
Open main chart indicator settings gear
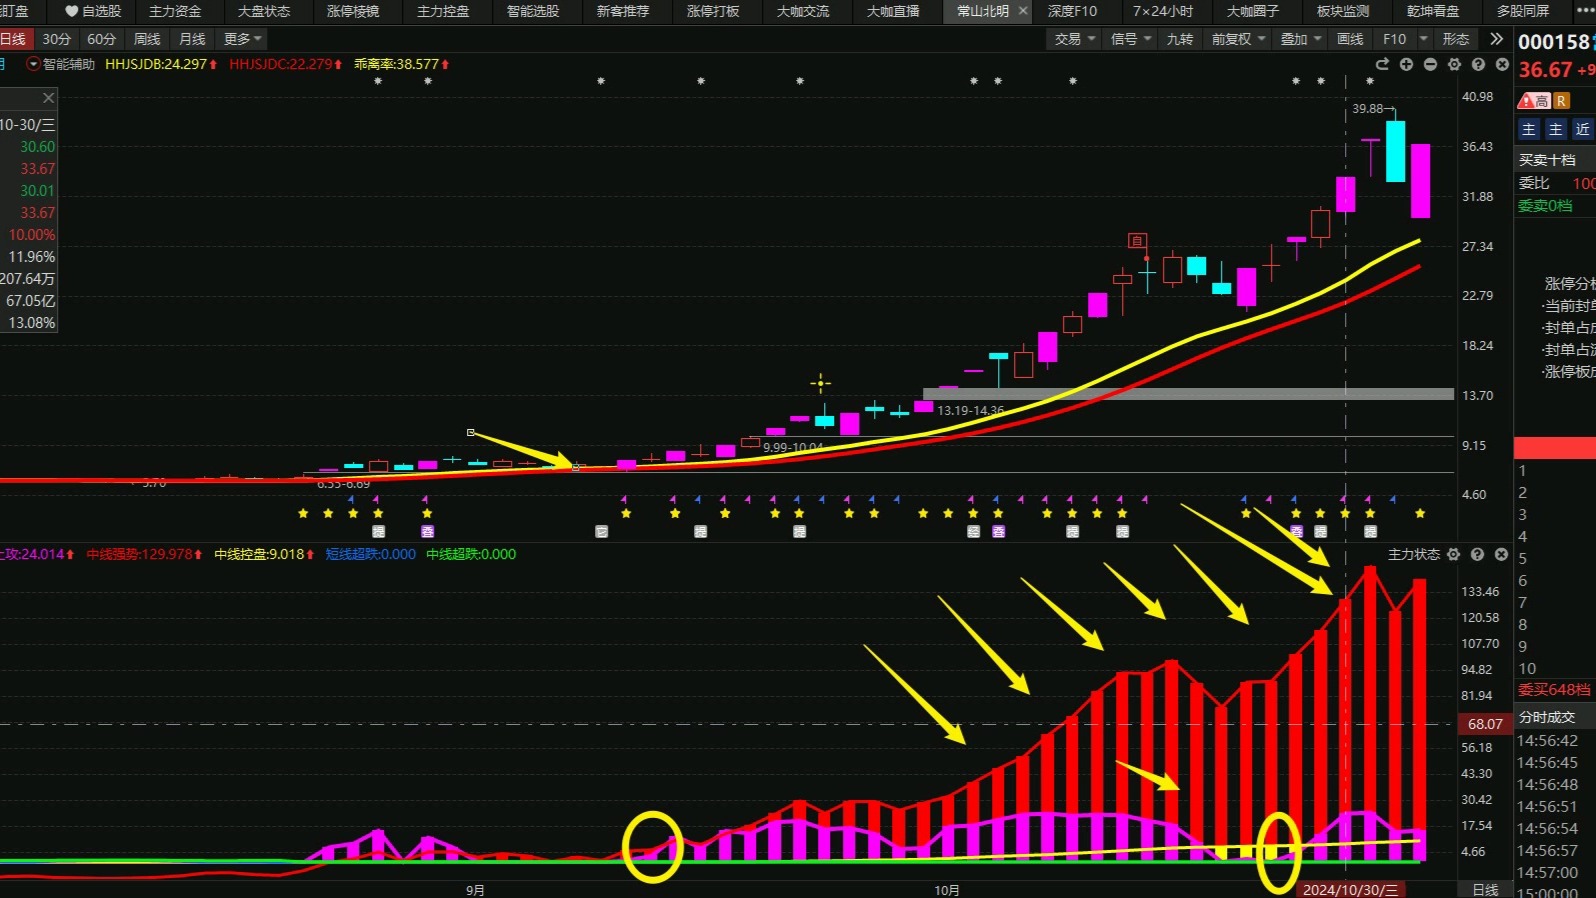1454,64
